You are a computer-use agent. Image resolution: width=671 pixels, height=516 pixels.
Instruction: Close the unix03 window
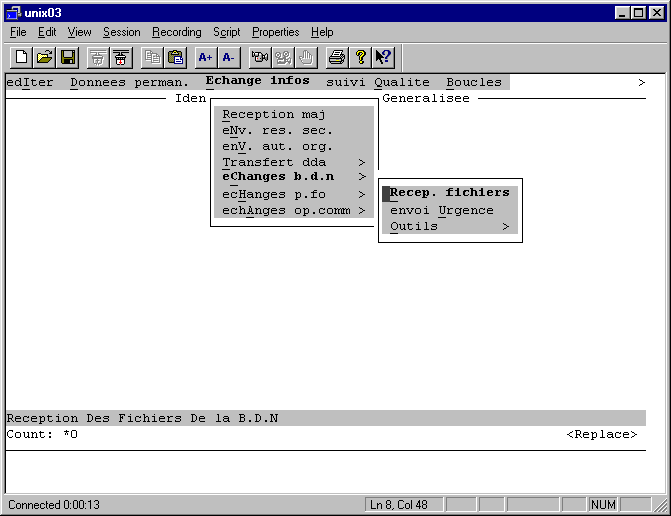656,13
